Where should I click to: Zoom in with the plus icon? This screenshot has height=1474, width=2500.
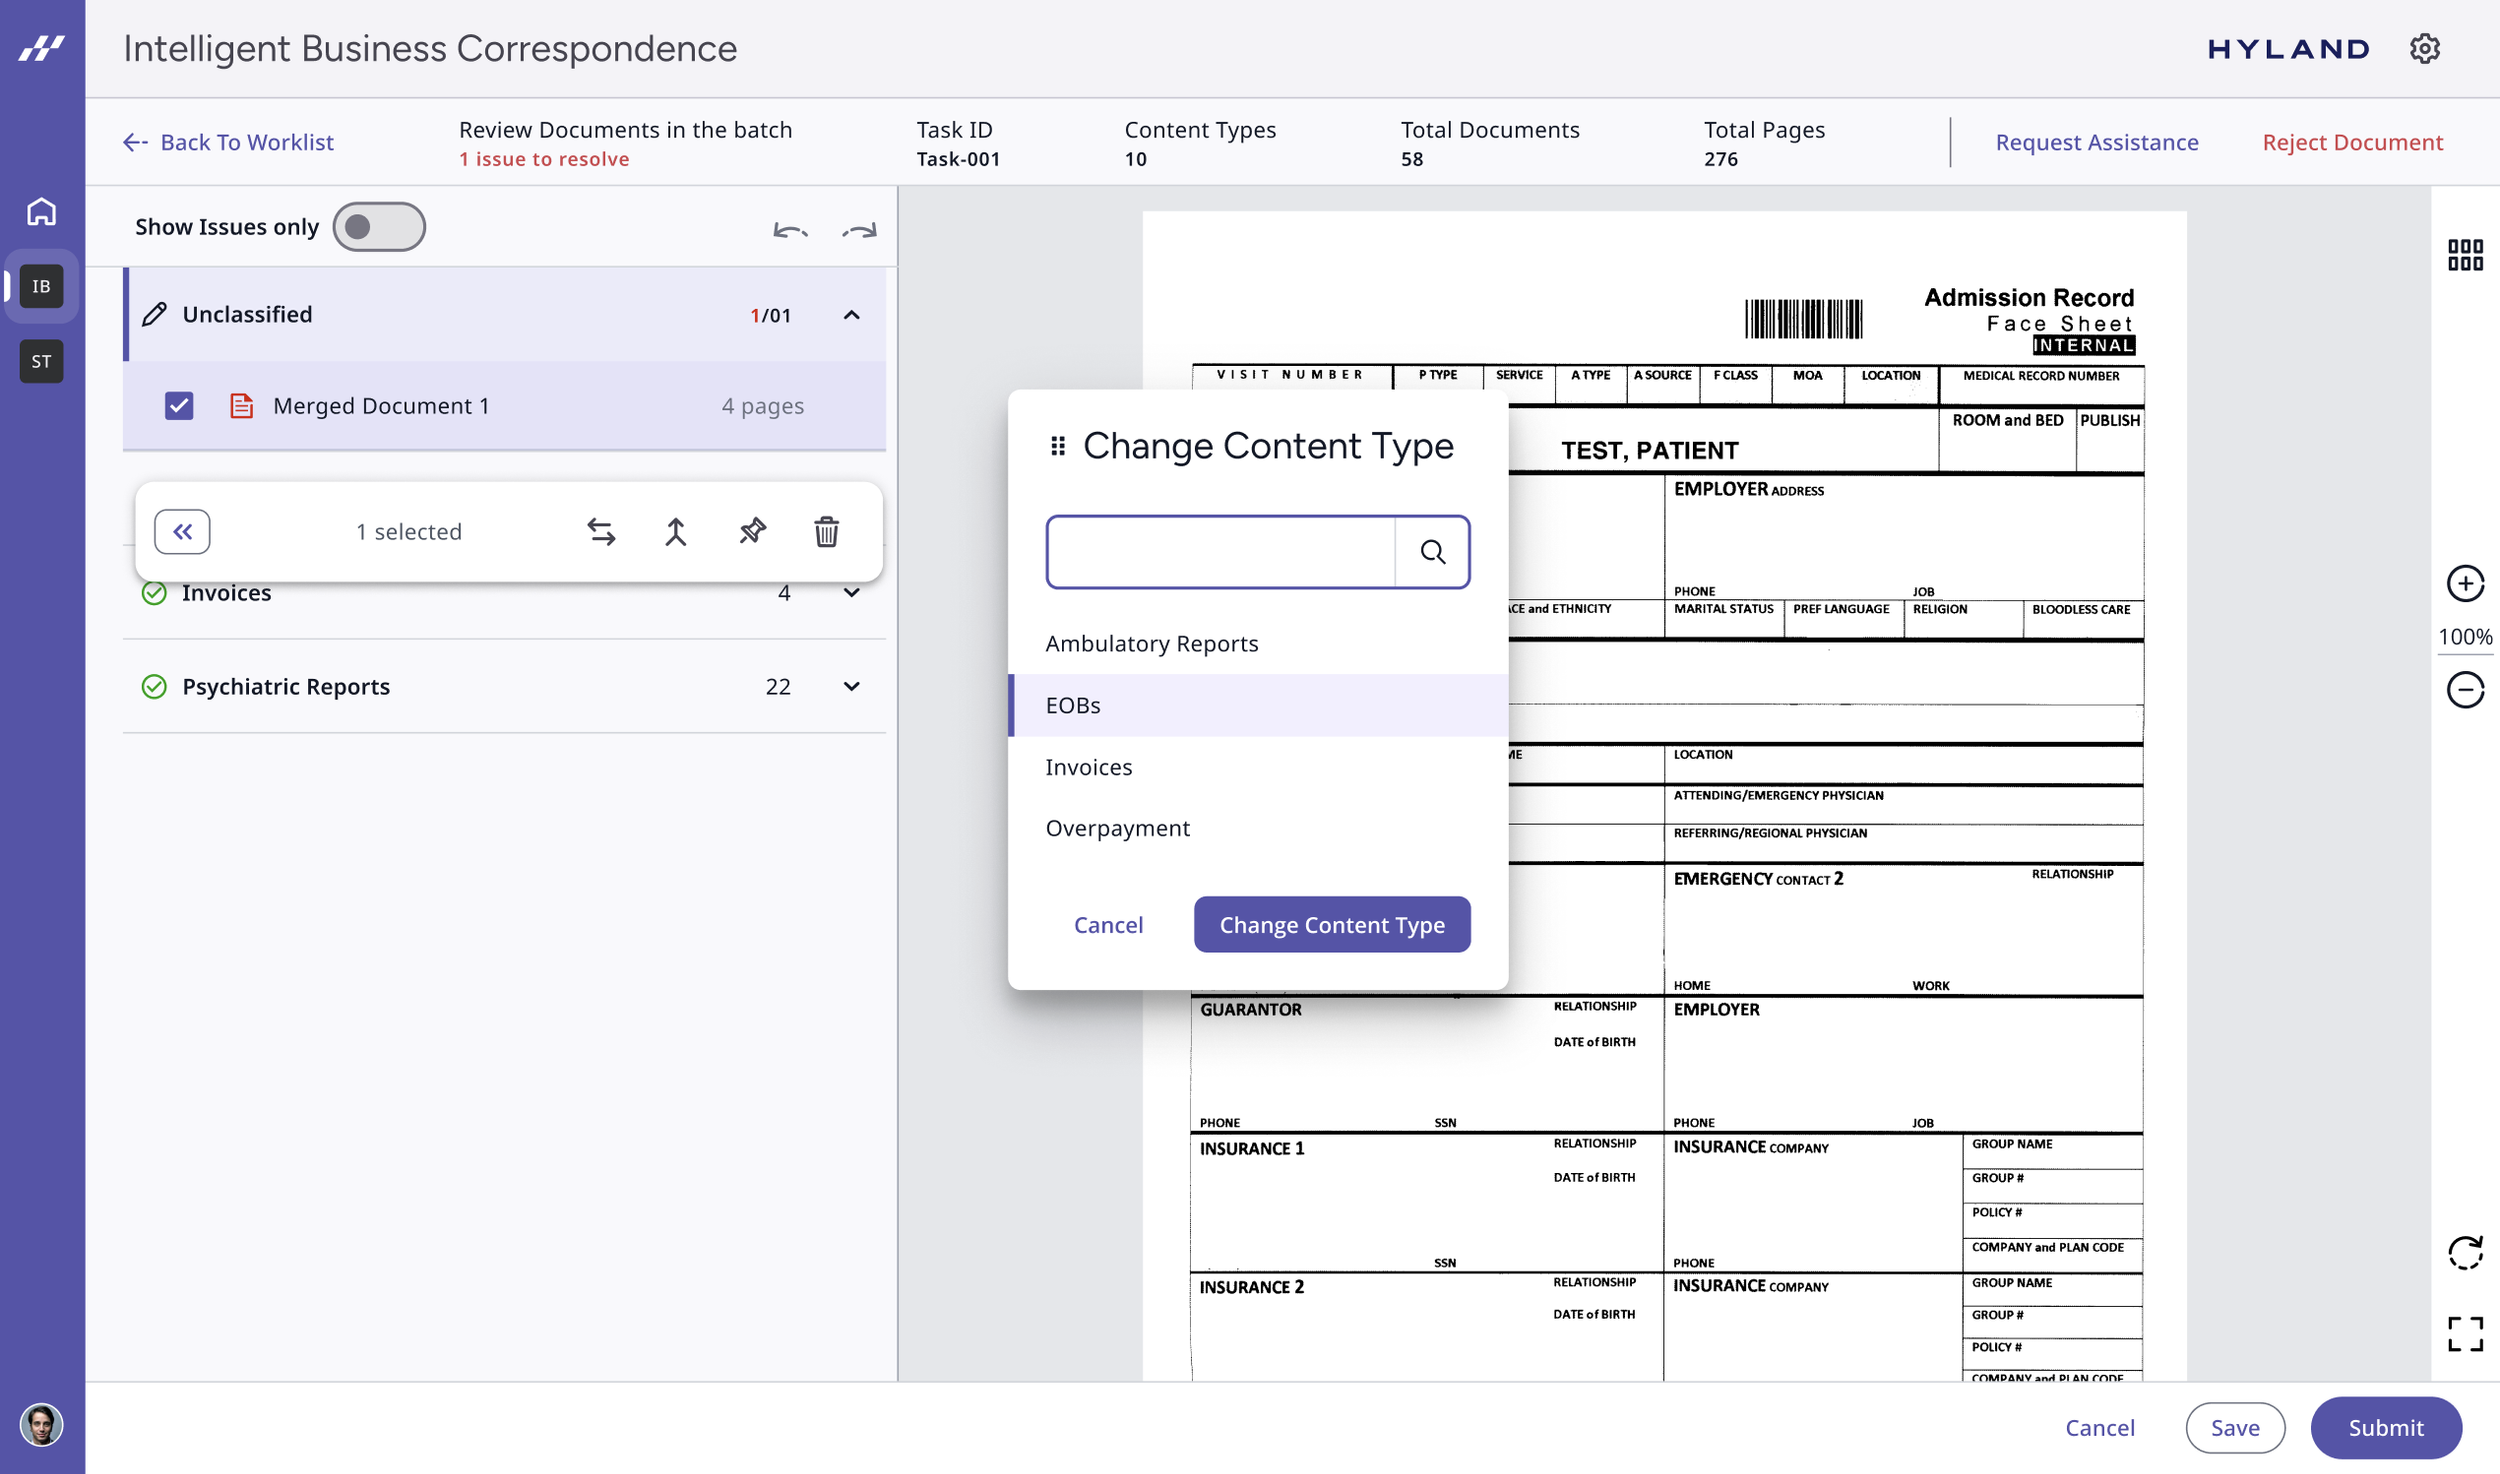[2465, 583]
